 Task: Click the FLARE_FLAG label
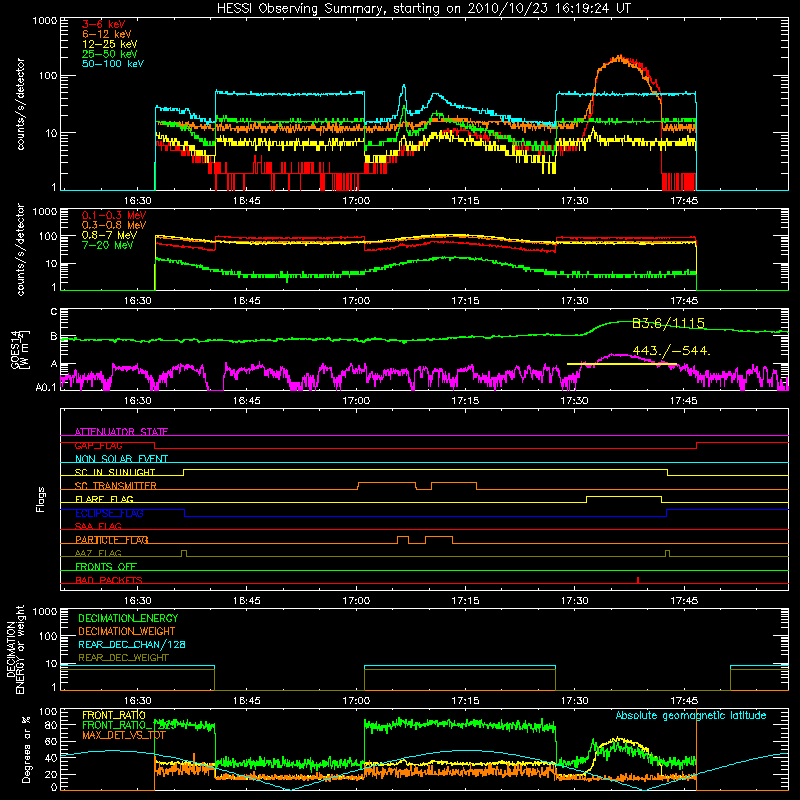point(104,499)
